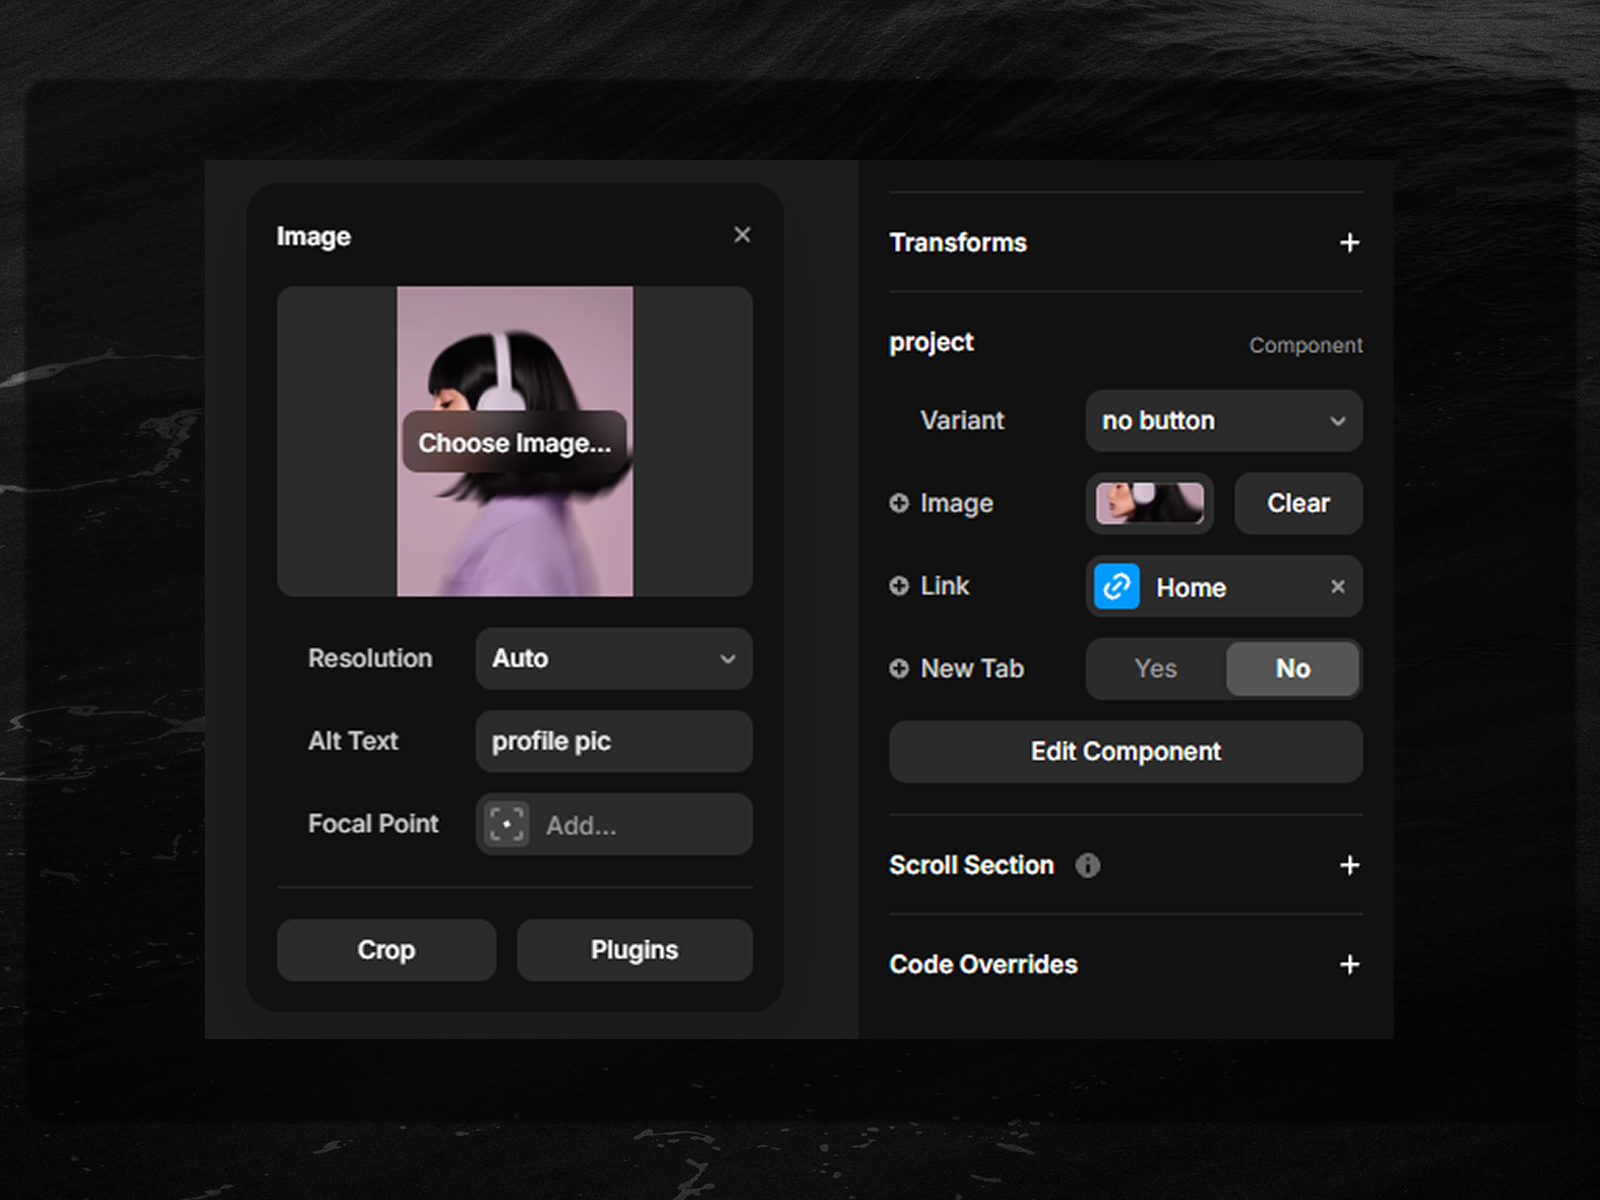Set New Tab to No
The image size is (1600, 1200).
[1292, 669]
